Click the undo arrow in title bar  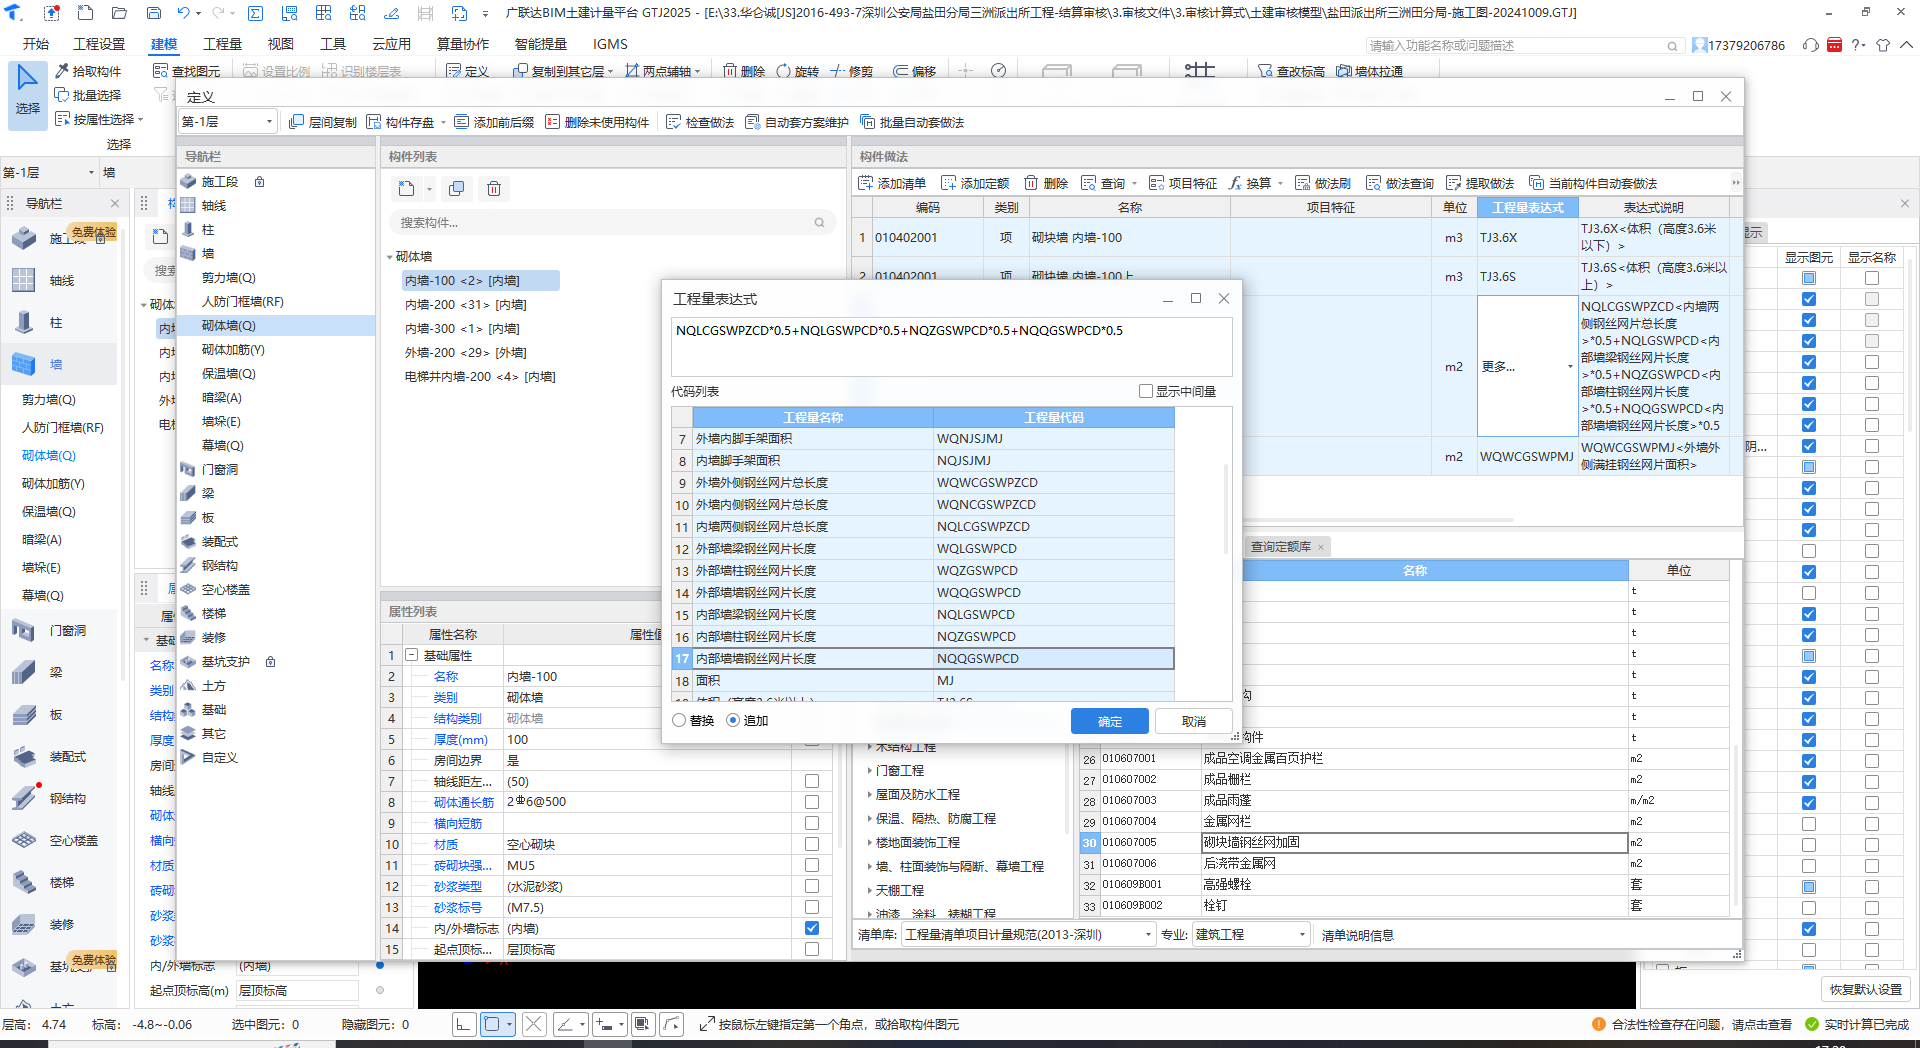[183, 13]
